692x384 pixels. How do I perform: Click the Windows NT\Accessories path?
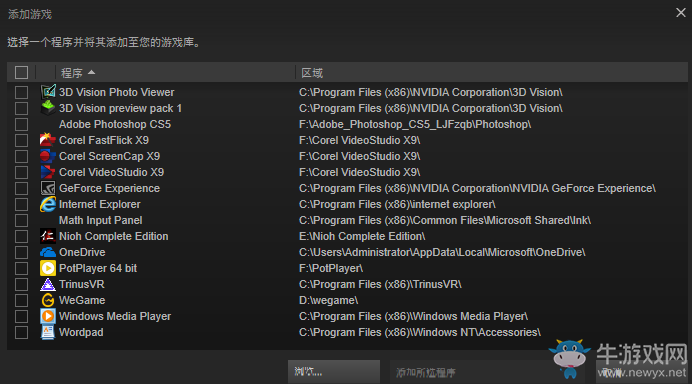[x=420, y=332]
